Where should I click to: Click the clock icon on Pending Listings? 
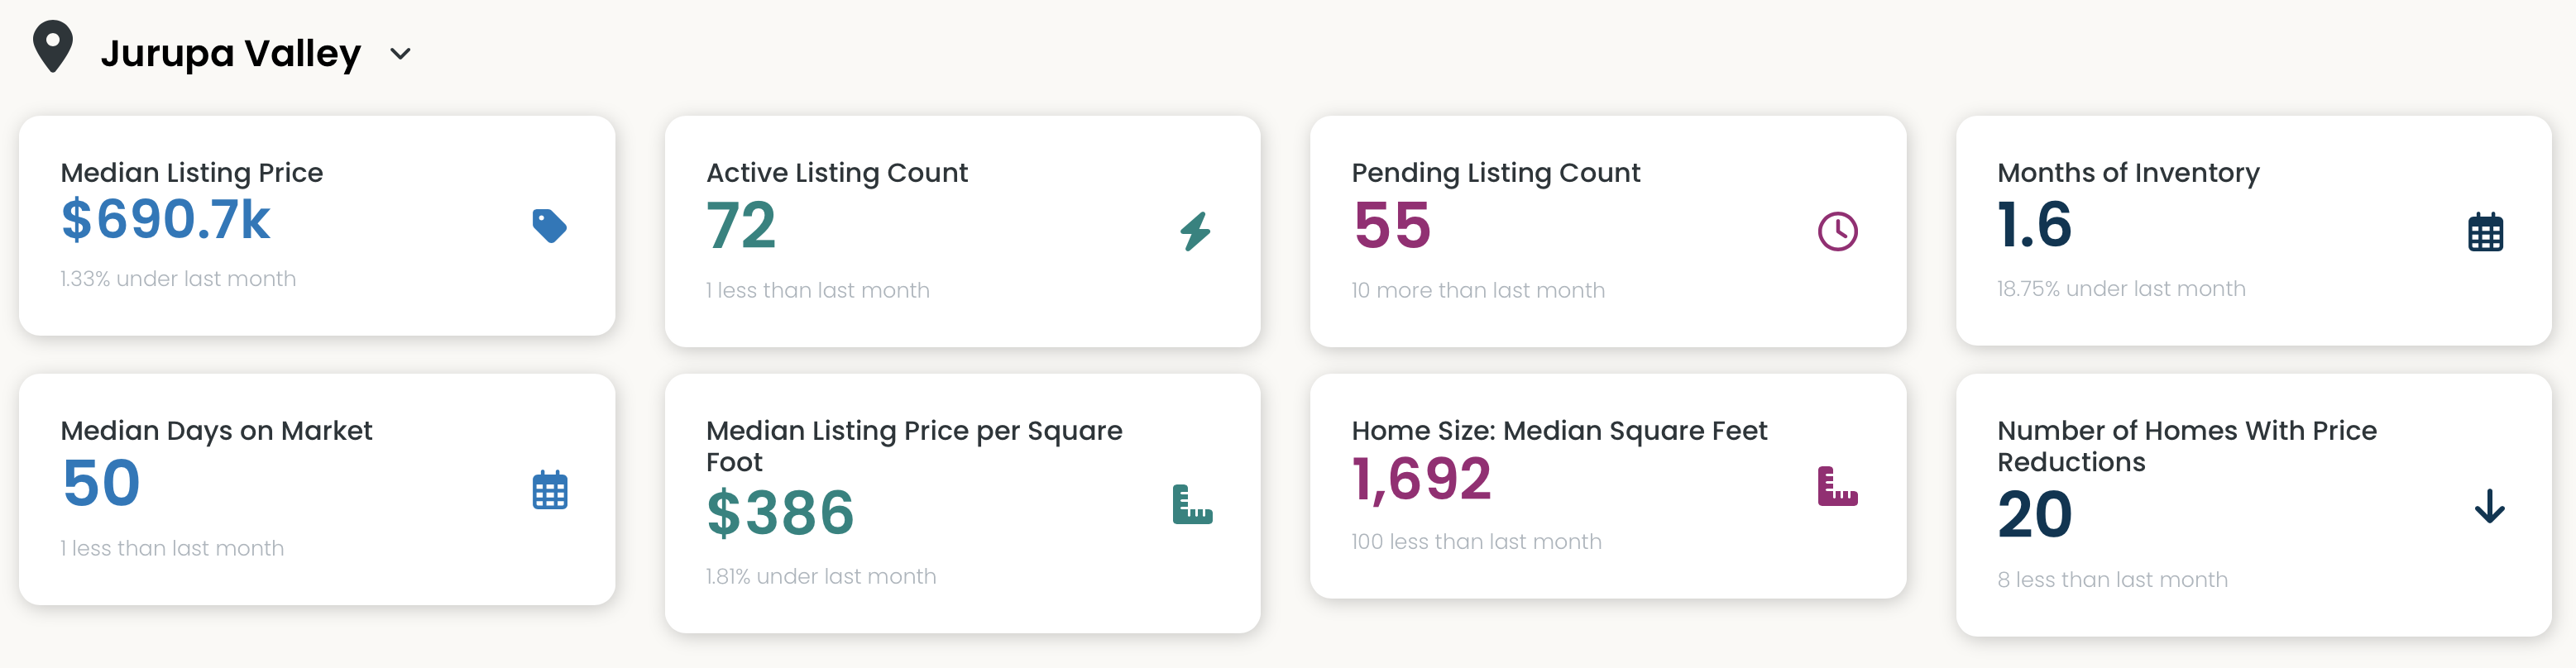[1837, 231]
